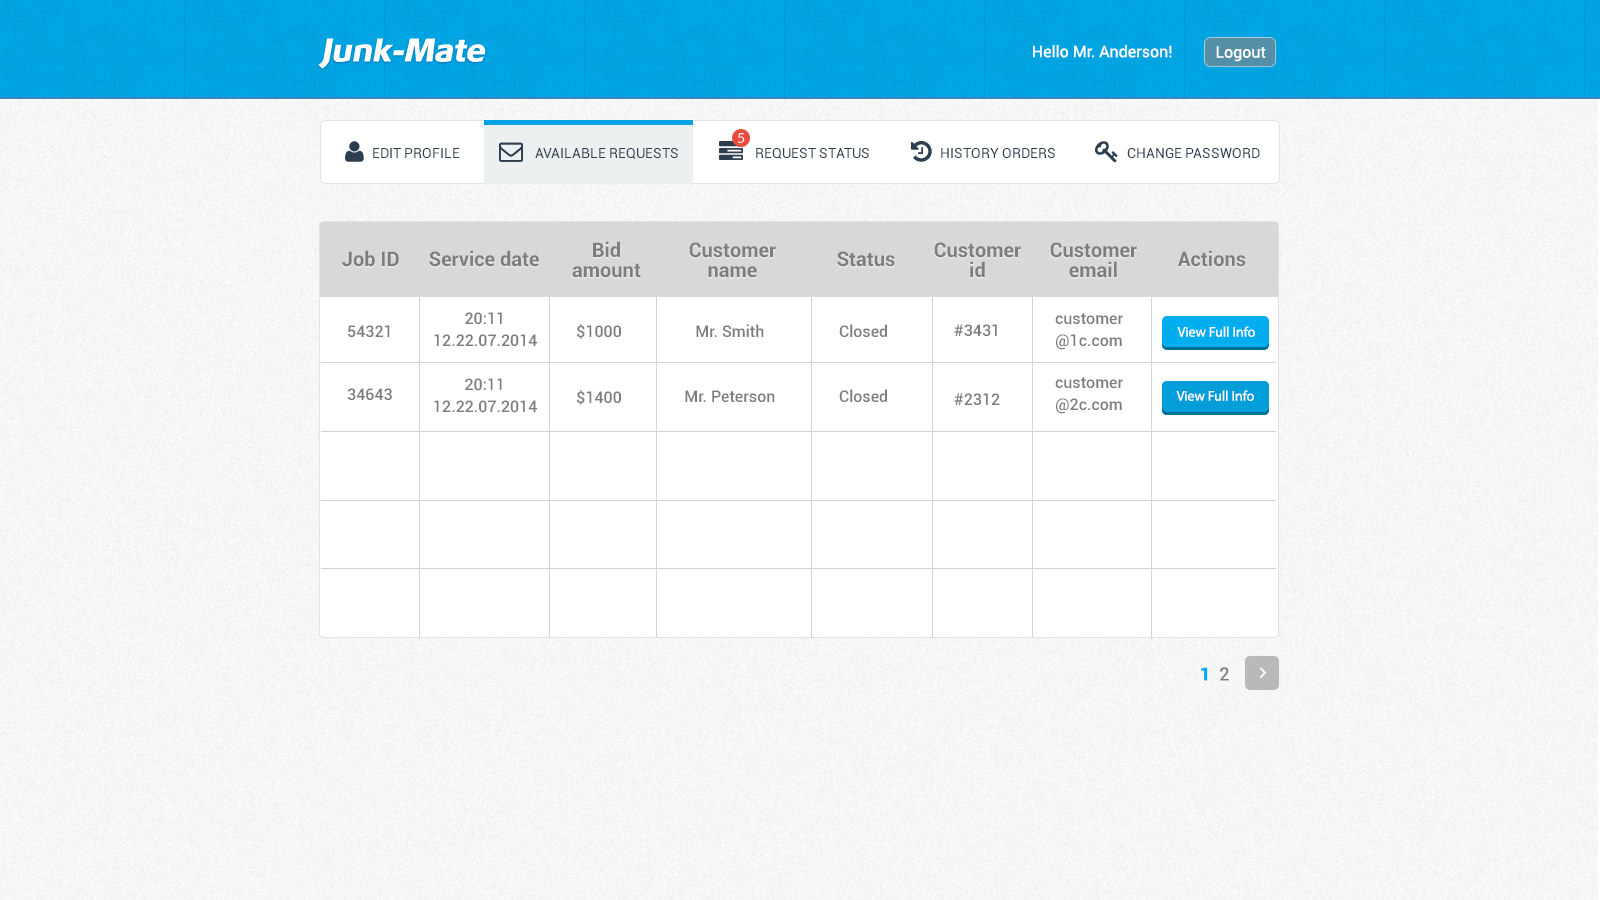Switch to the Request Status tab
Image resolution: width=1600 pixels, height=900 pixels.
(x=811, y=153)
